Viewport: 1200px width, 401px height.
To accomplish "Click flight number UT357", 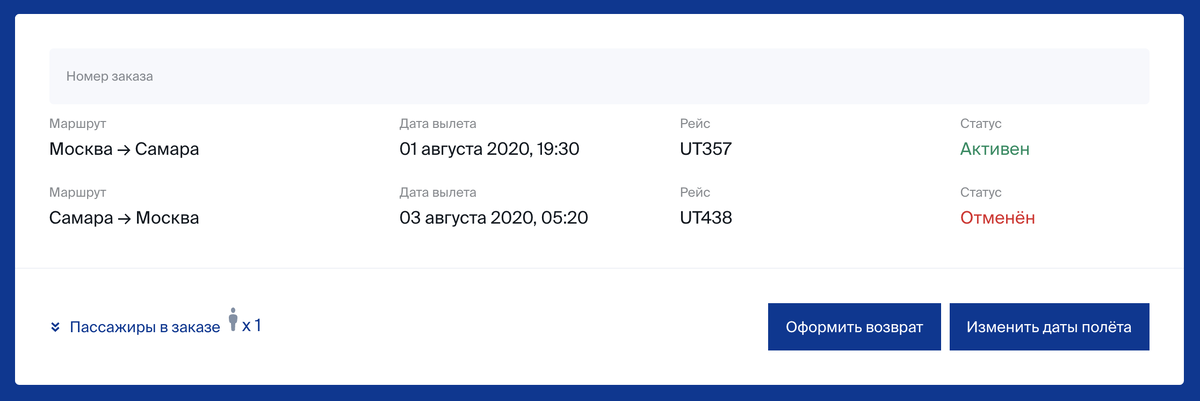I will tap(705, 150).
